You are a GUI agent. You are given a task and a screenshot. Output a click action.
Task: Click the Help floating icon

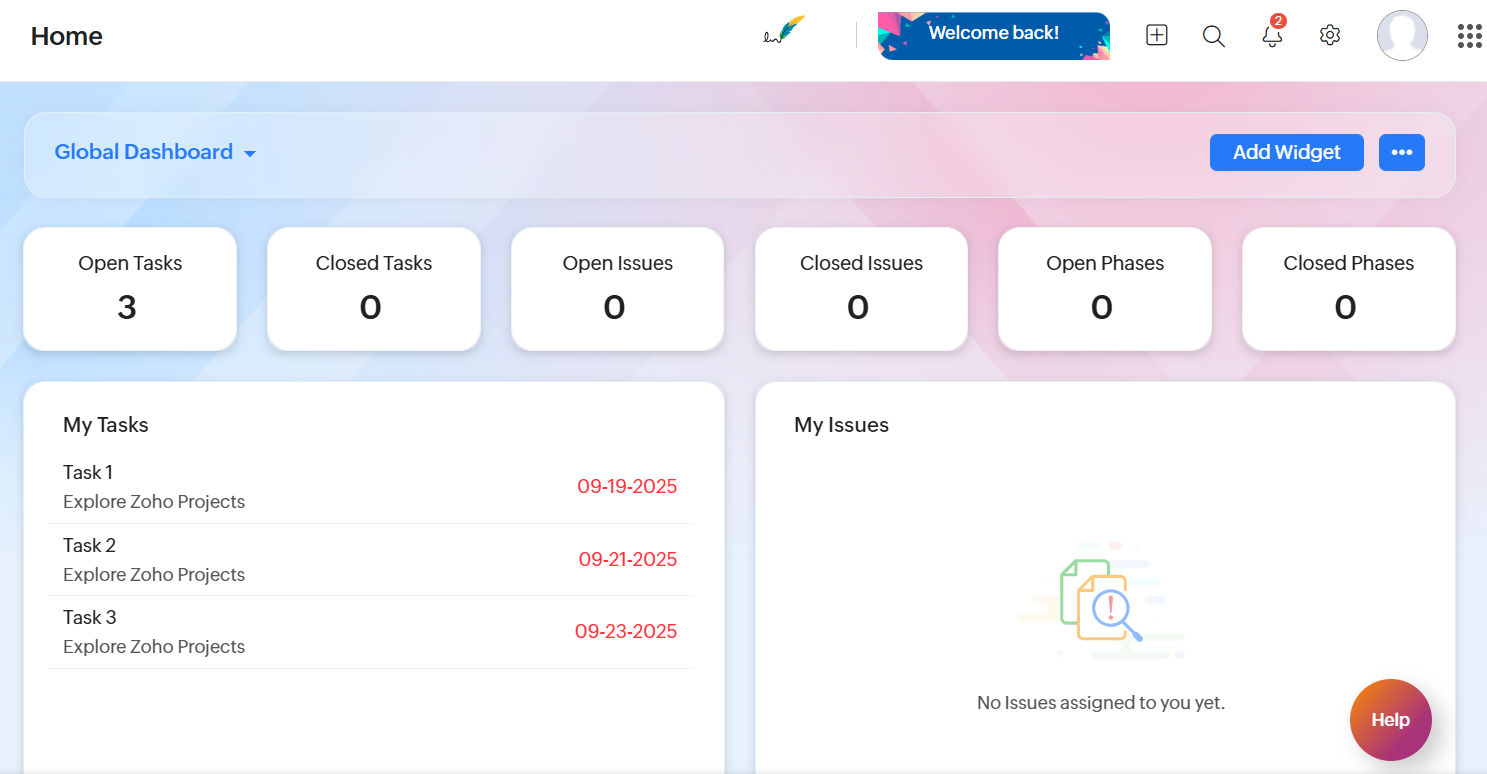click(1390, 719)
